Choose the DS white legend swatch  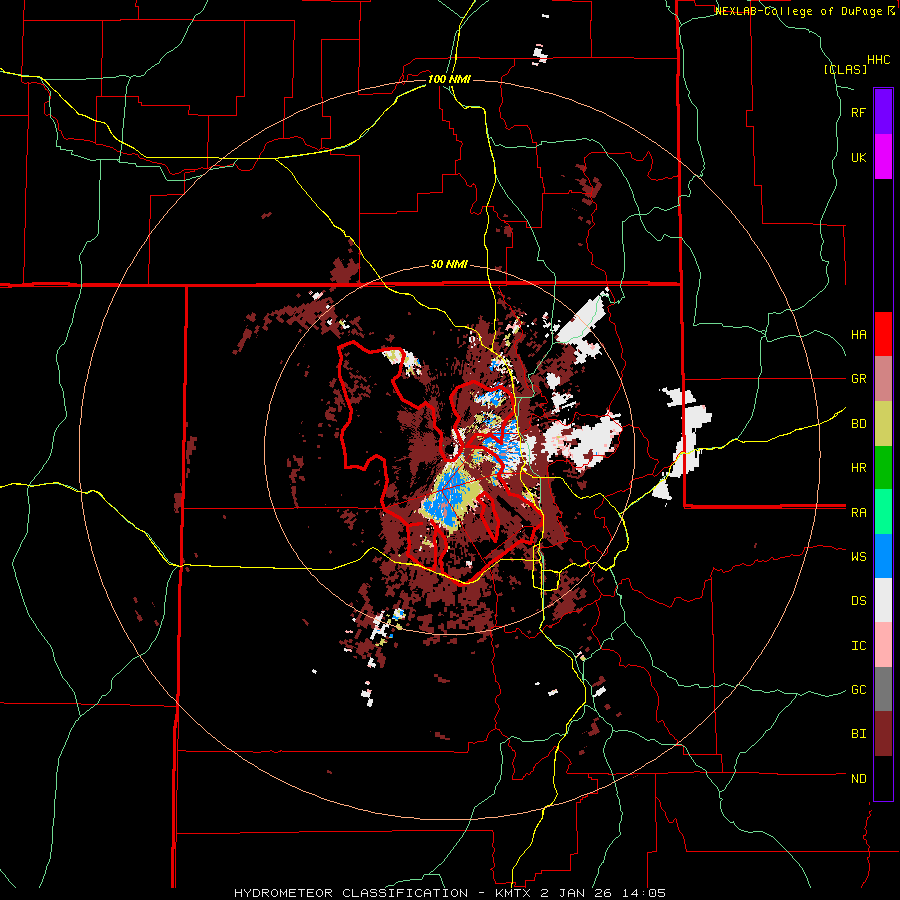point(883,600)
